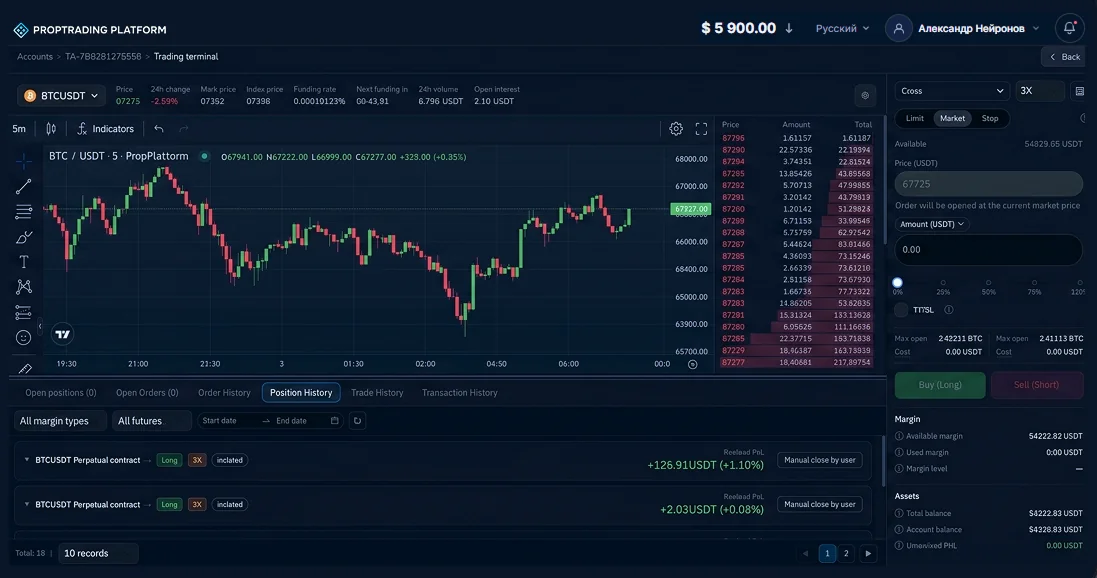Image resolution: width=1097 pixels, height=578 pixels.
Task: Enter fullscreen chart mode
Action: tap(701, 129)
